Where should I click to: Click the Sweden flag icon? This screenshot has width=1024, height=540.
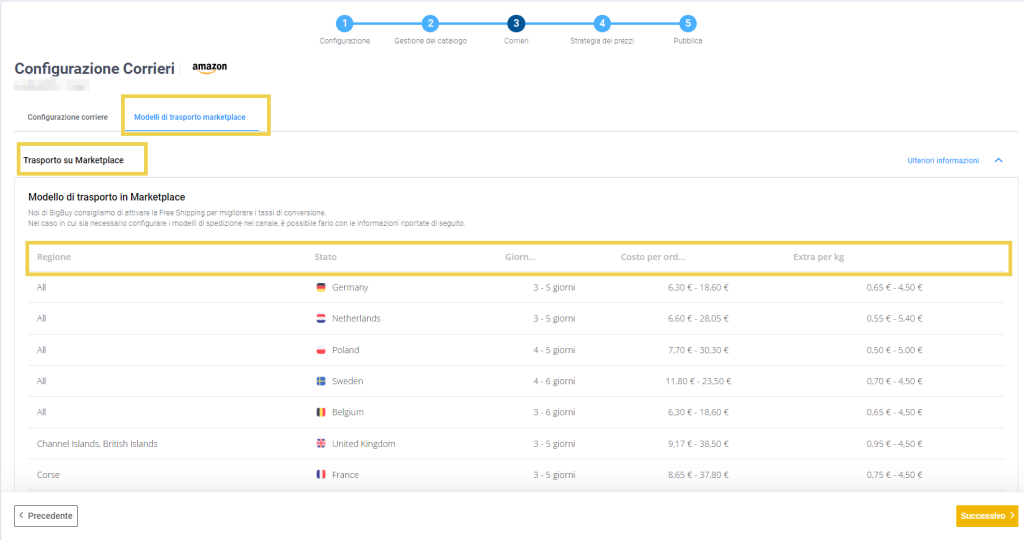(x=321, y=381)
